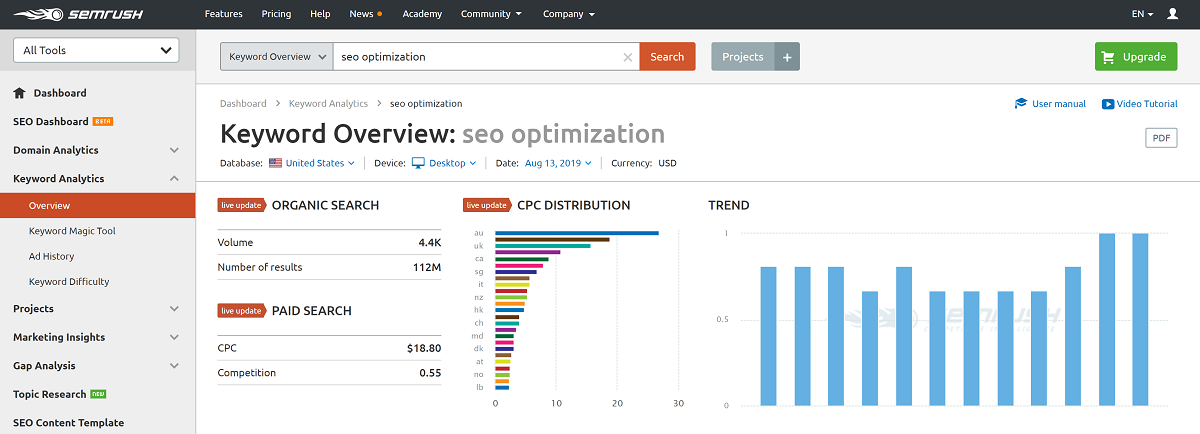
Task: Click the Video Tutorial play icon
Action: 1108,103
